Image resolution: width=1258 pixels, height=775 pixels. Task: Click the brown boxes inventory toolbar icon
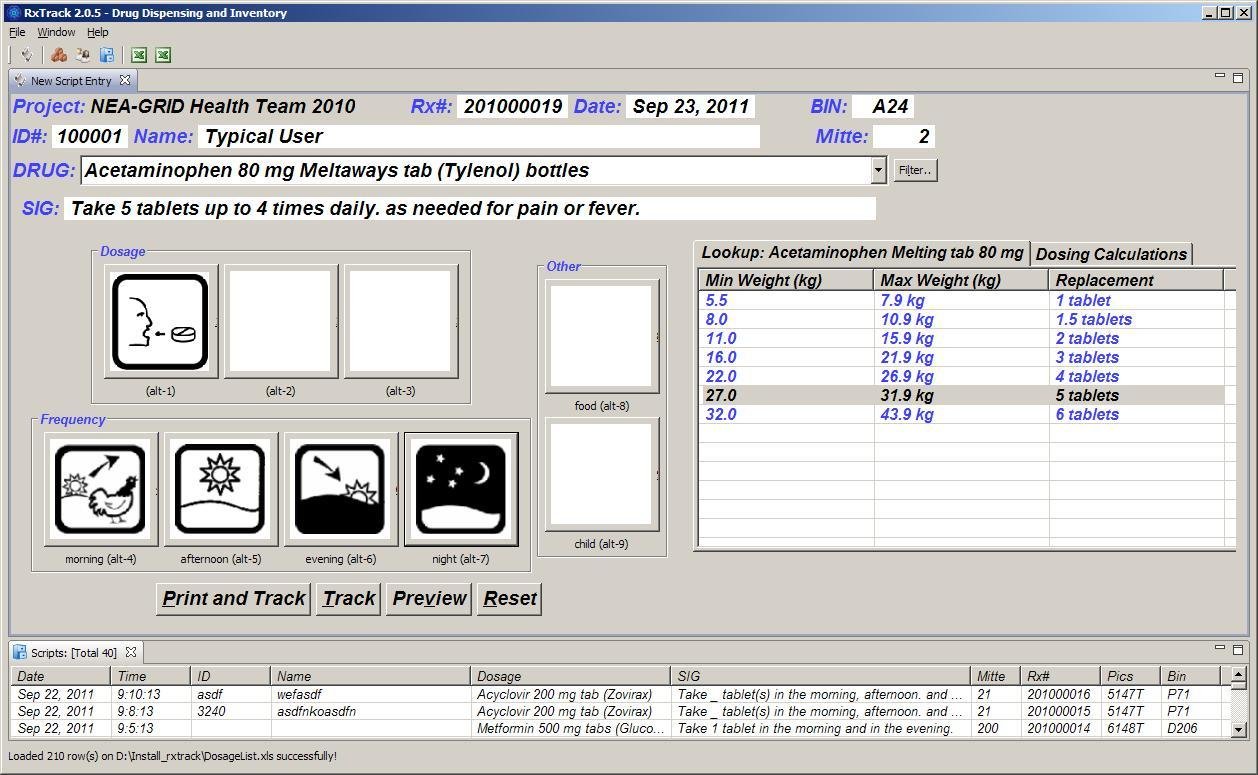[x=59, y=55]
